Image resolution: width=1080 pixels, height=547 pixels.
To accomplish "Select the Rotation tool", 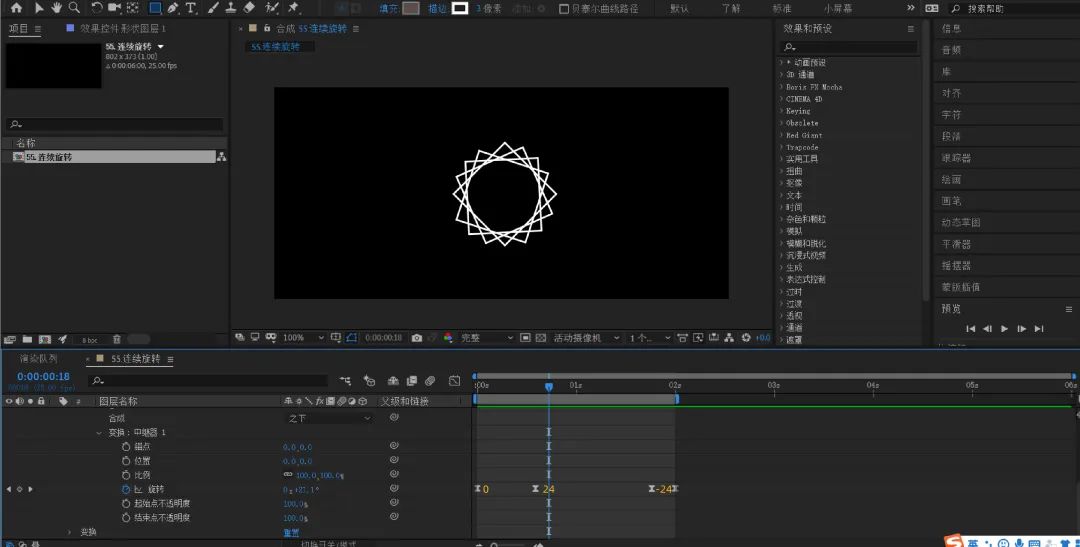I will coord(96,8).
